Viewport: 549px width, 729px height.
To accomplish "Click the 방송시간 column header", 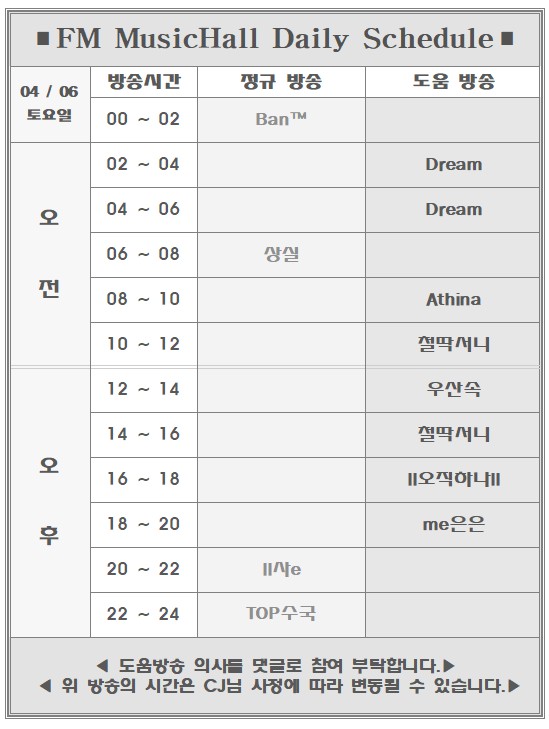I will coord(144,81).
